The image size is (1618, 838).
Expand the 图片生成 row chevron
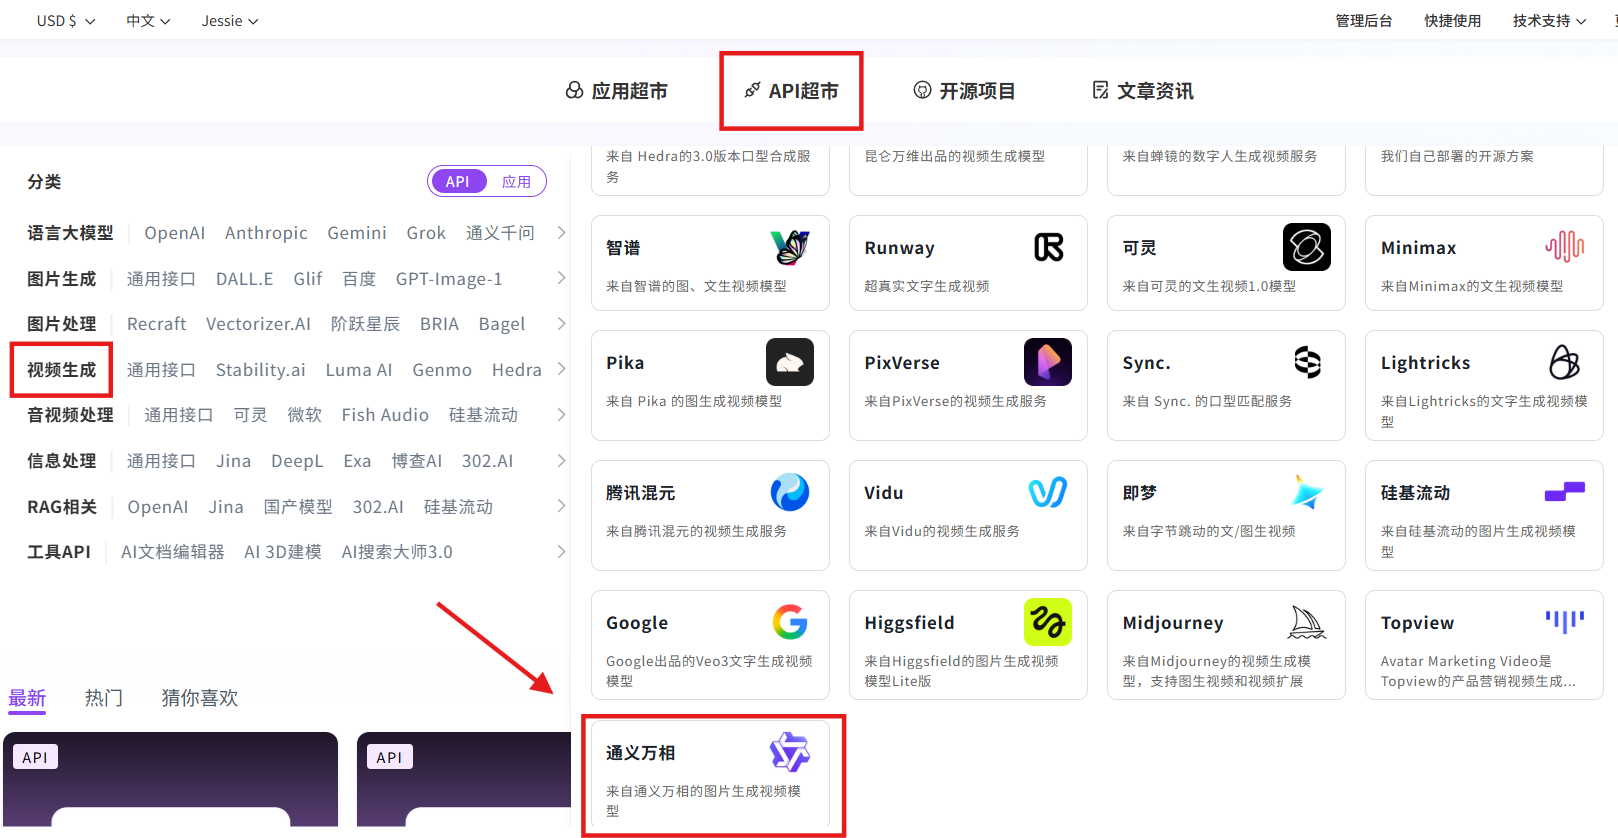coord(561,278)
